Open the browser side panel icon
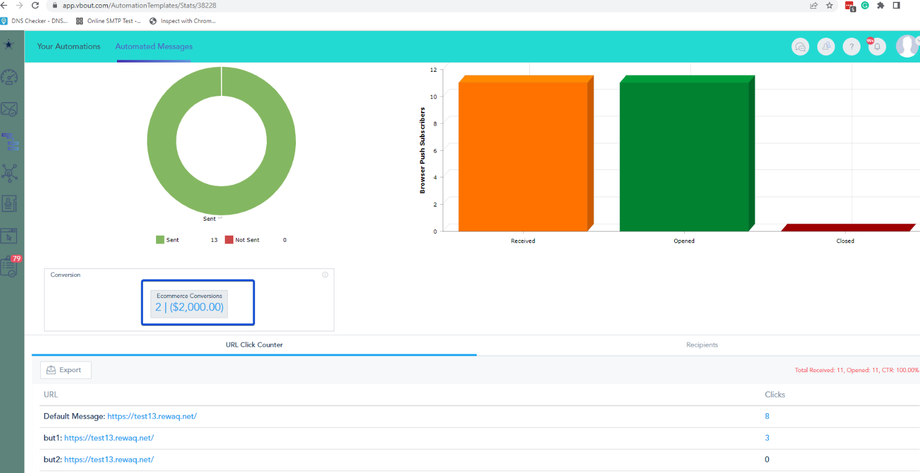Viewport: 920px width, 473px height. [x=897, y=5]
